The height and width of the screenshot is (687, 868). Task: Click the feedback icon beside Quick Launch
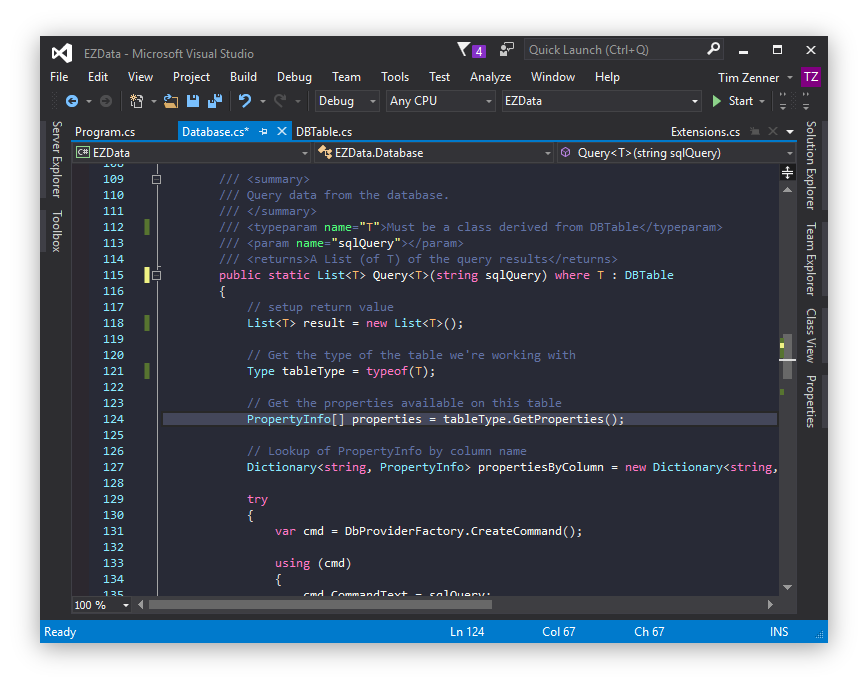[507, 49]
